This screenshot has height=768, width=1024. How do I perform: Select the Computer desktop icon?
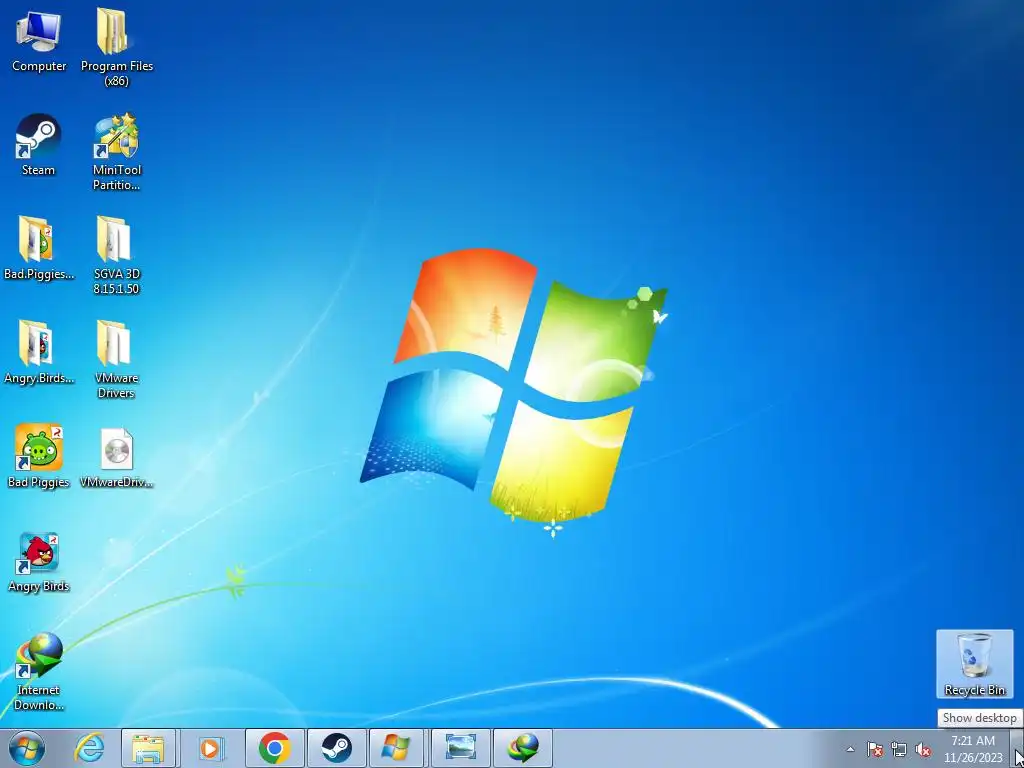39,40
